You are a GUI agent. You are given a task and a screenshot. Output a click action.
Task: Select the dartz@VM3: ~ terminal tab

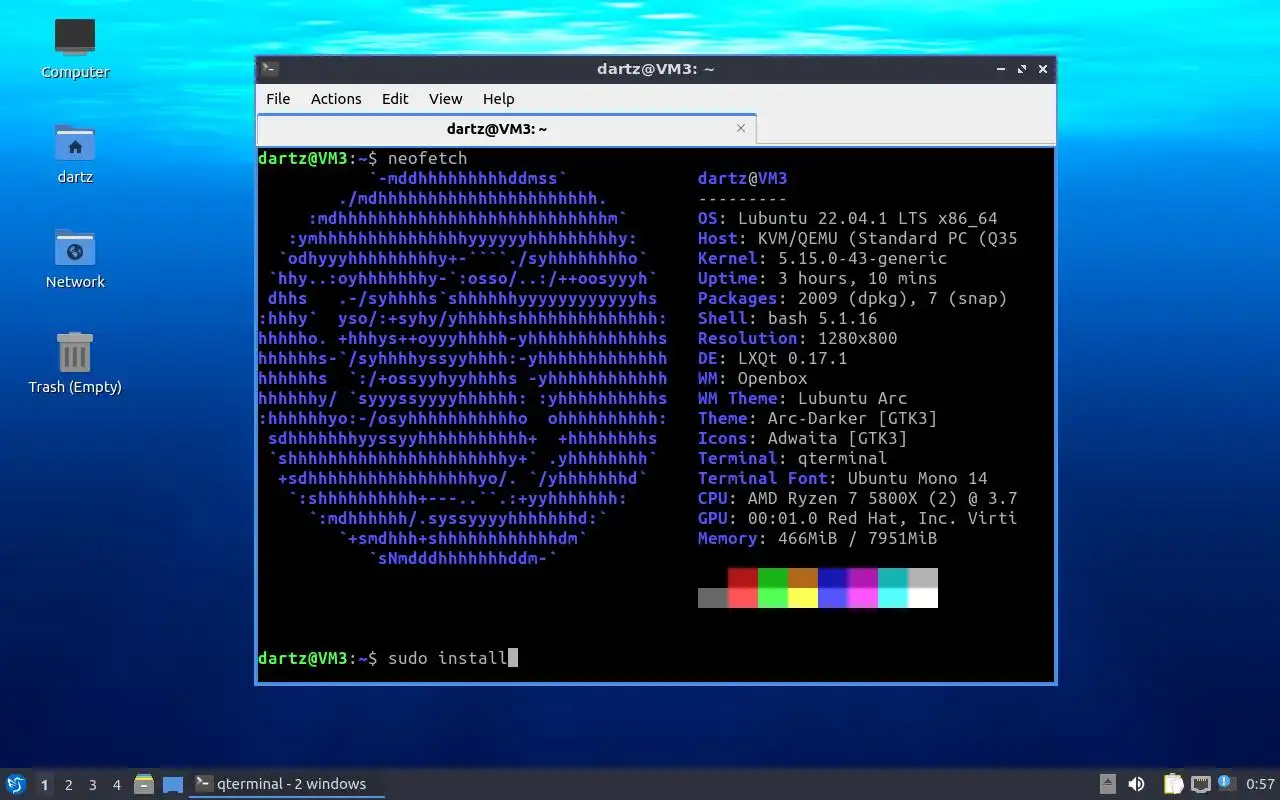pos(506,128)
